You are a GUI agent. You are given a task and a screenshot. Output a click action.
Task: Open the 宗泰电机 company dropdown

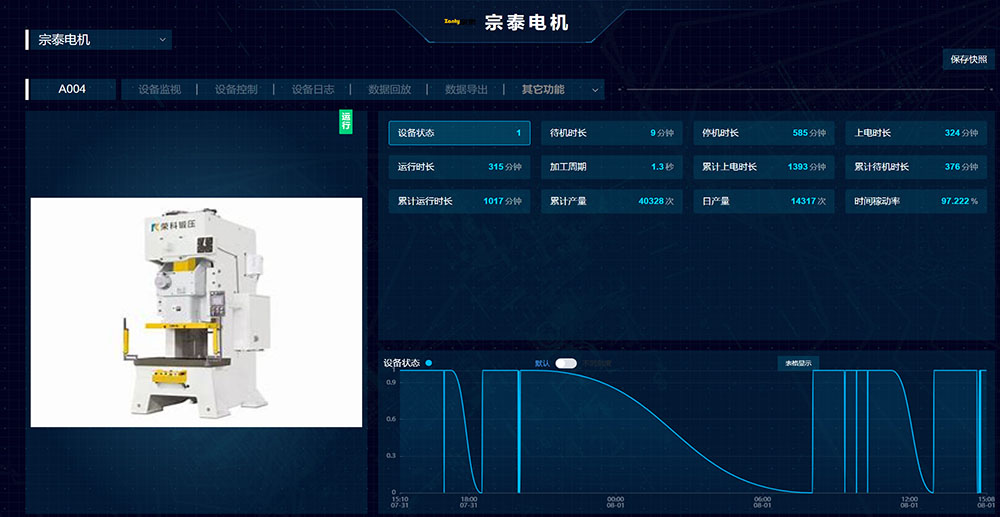tap(99, 40)
